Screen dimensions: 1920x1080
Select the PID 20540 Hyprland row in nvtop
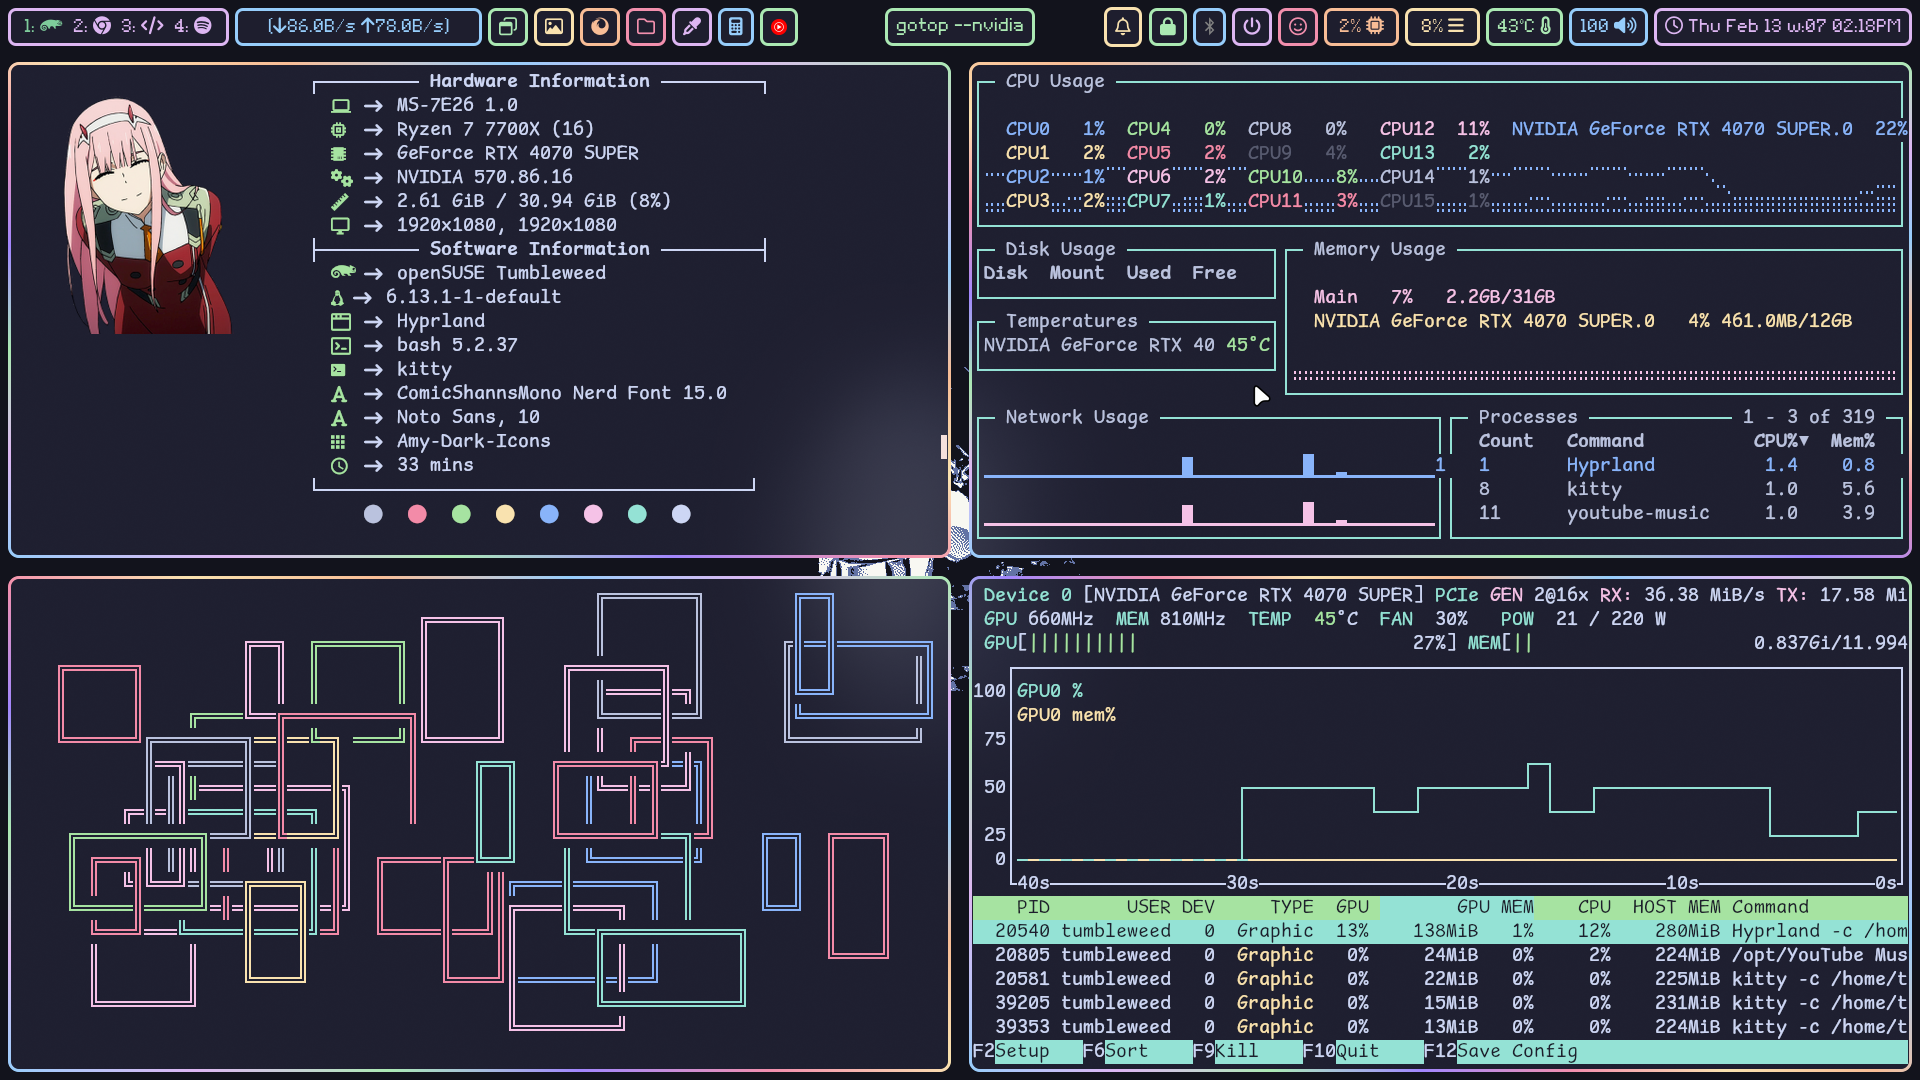[x=1440, y=931]
